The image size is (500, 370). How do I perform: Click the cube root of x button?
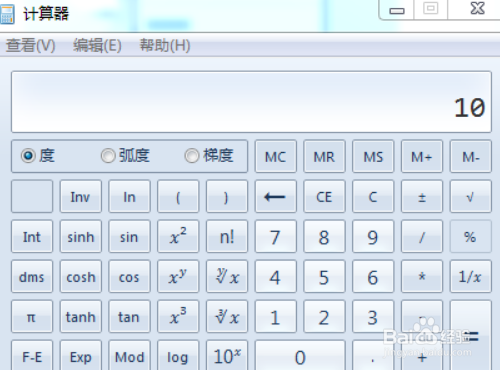click(x=227, y=317)
